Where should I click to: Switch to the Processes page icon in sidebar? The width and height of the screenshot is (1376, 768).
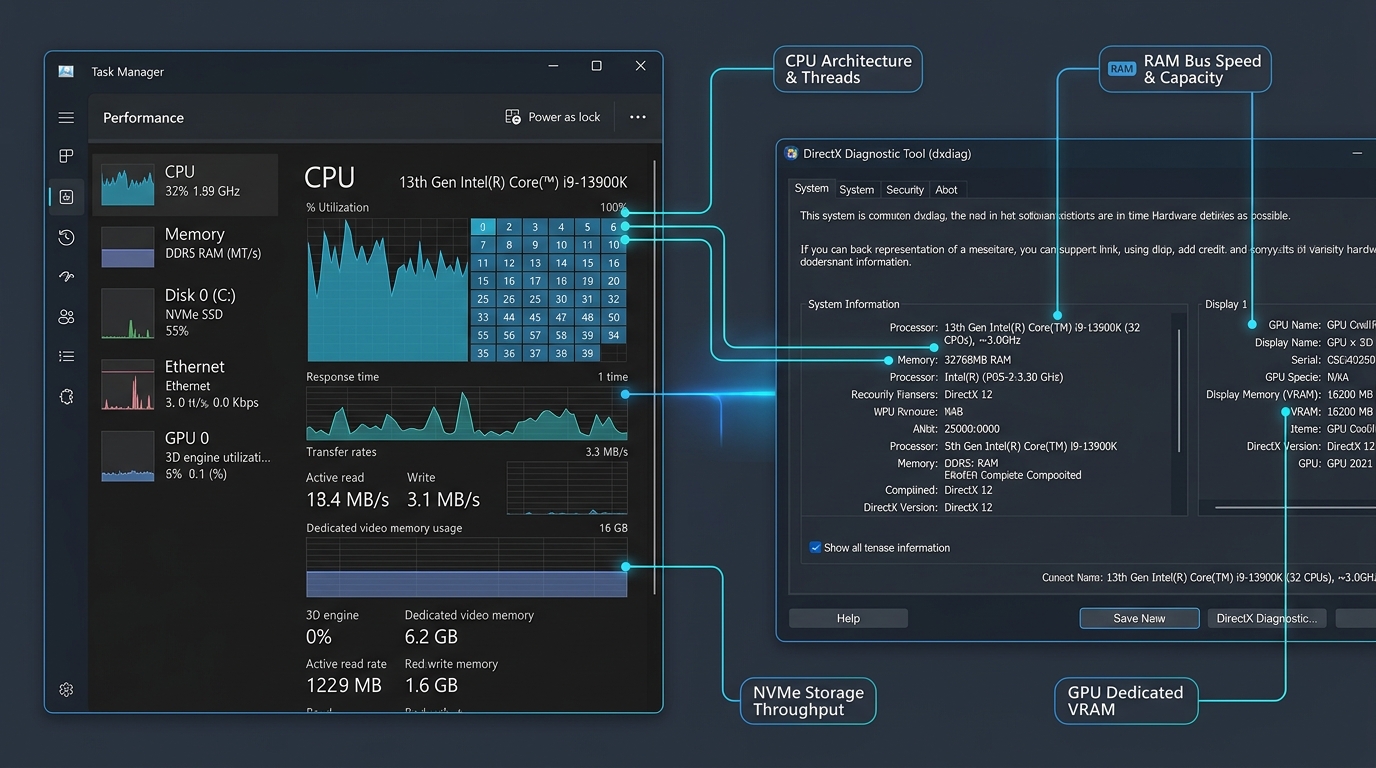[66, 156]
